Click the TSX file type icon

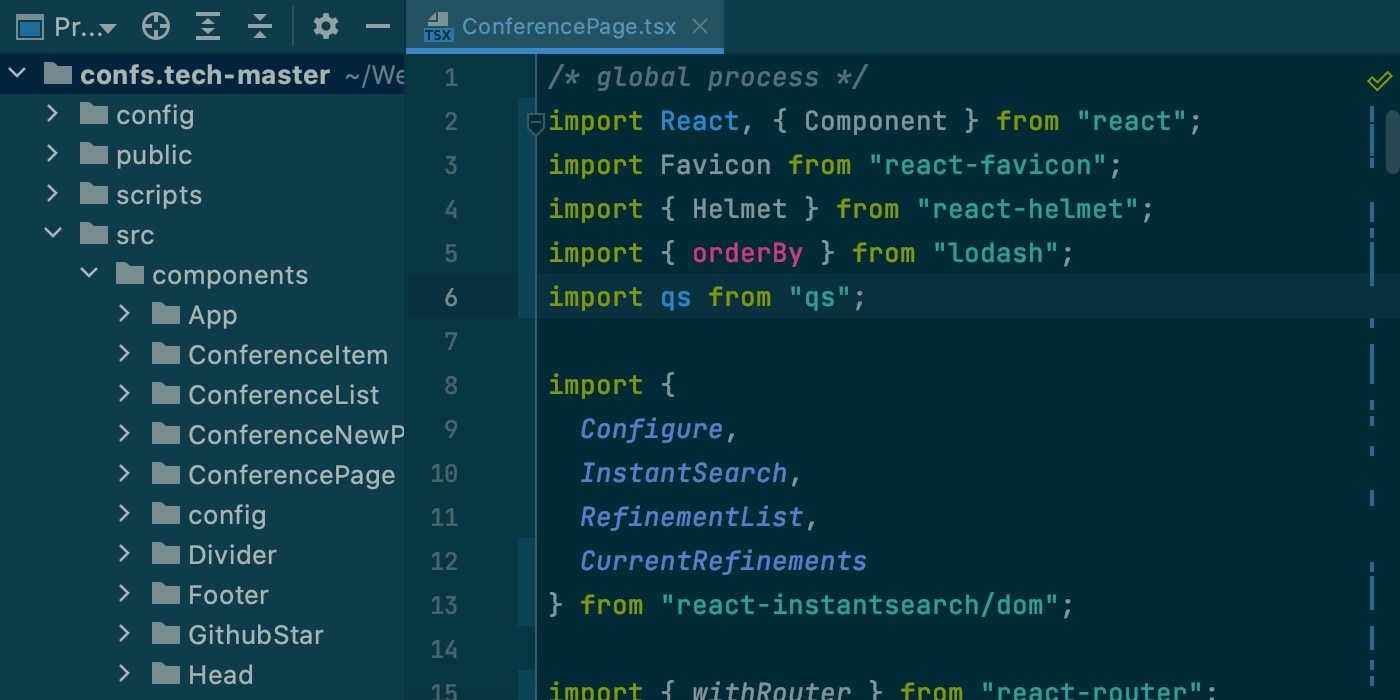[x=438, y=28]
